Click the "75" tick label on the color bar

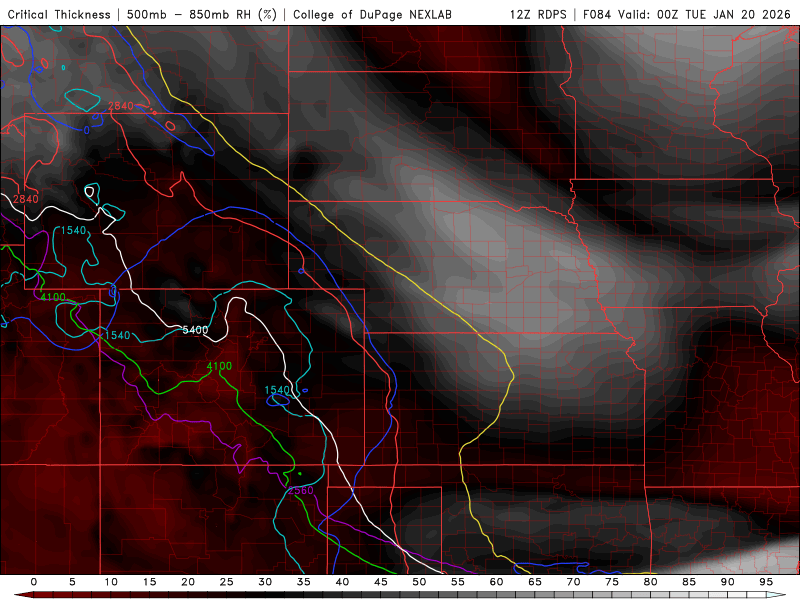pos(612,582)
